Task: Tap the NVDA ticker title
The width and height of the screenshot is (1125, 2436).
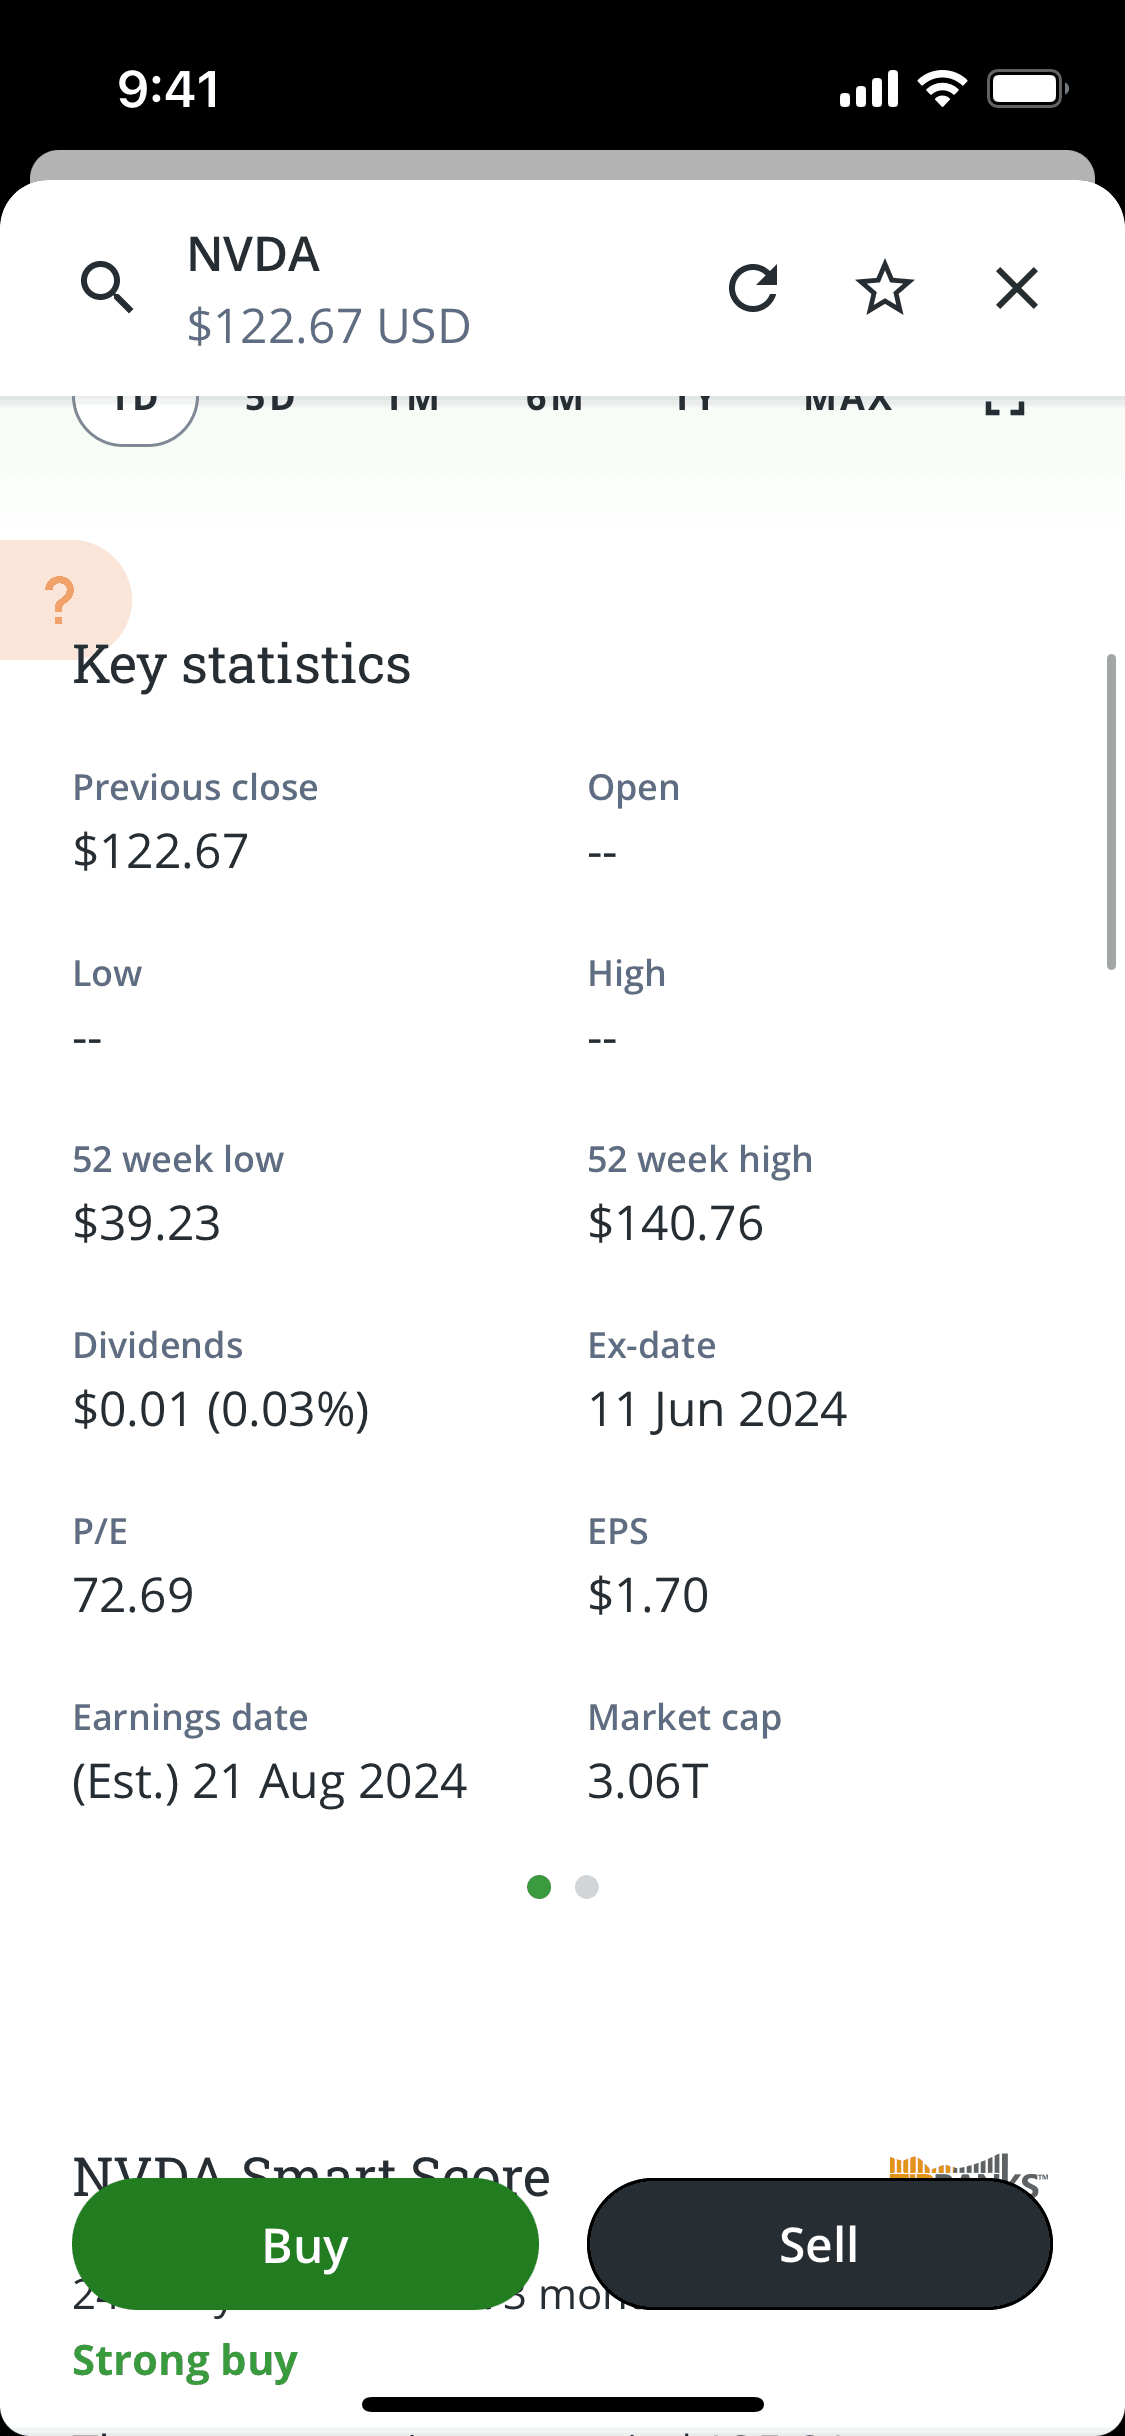Action: 254,255
